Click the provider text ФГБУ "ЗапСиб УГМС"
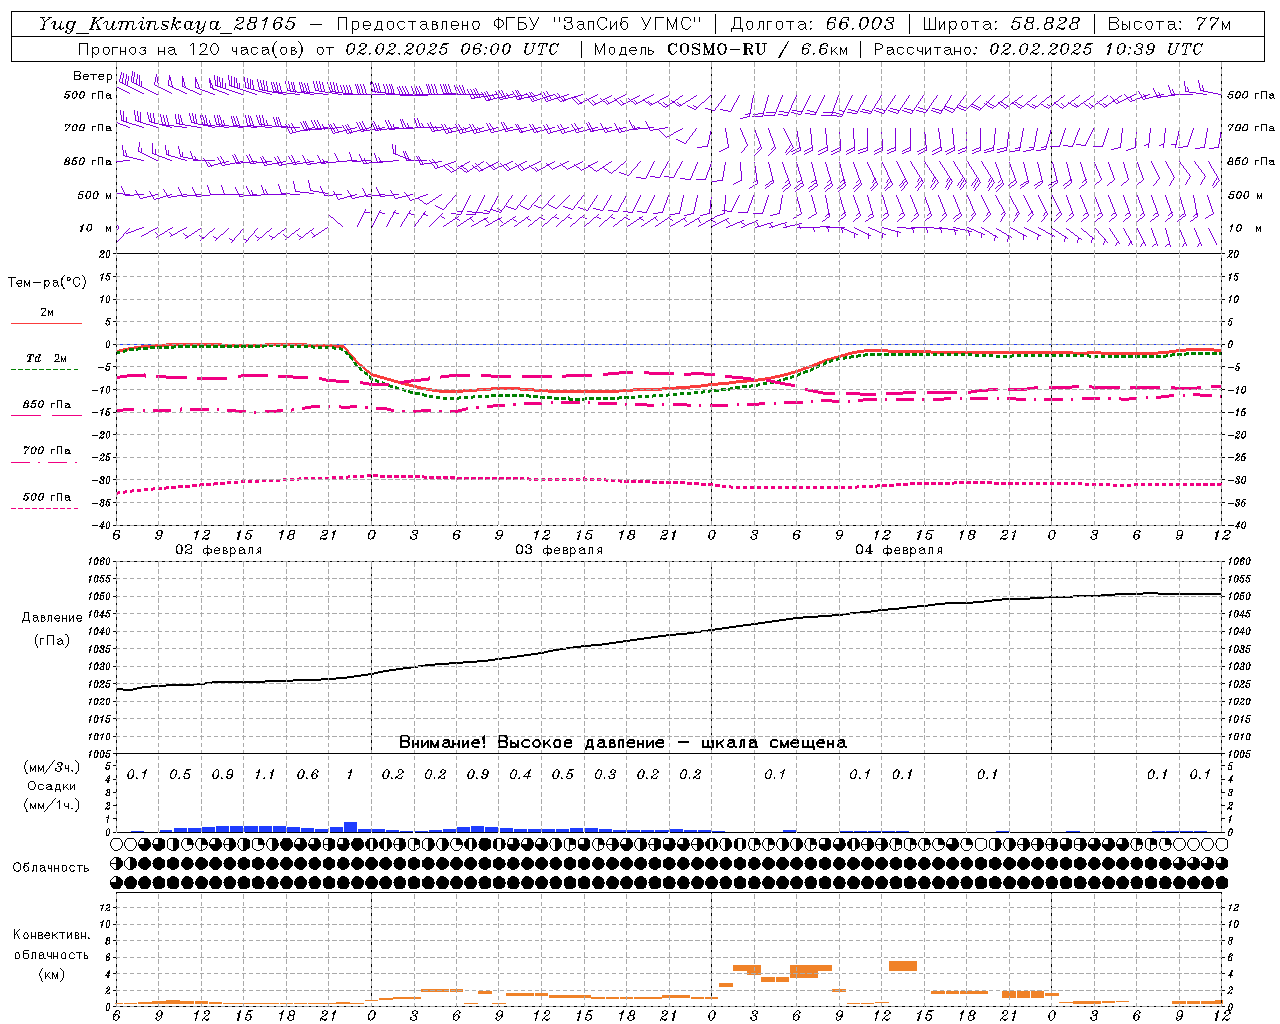Screen dimensions: 1280x1024 598,24
